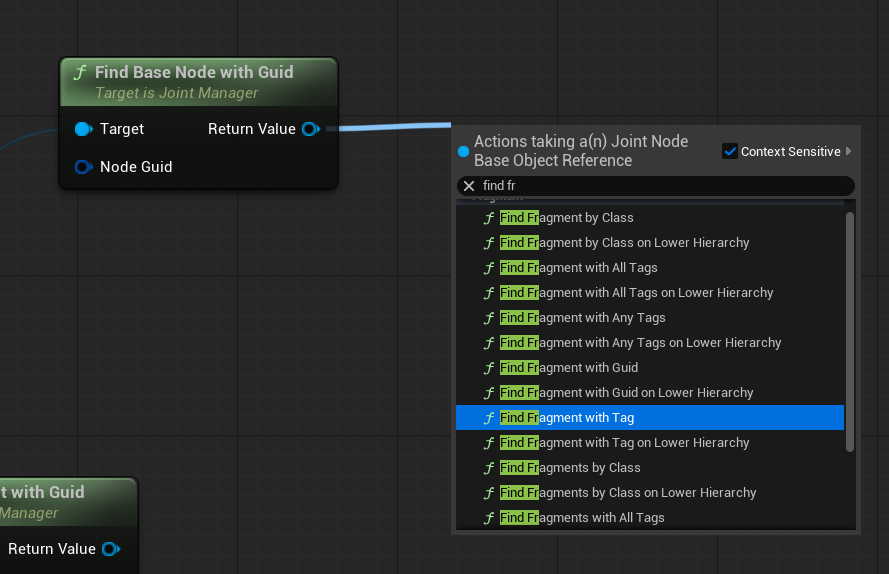This screenshot has height=574, width=889.
Task: Select the Find Base Node with Guid title
Action: 194,72
